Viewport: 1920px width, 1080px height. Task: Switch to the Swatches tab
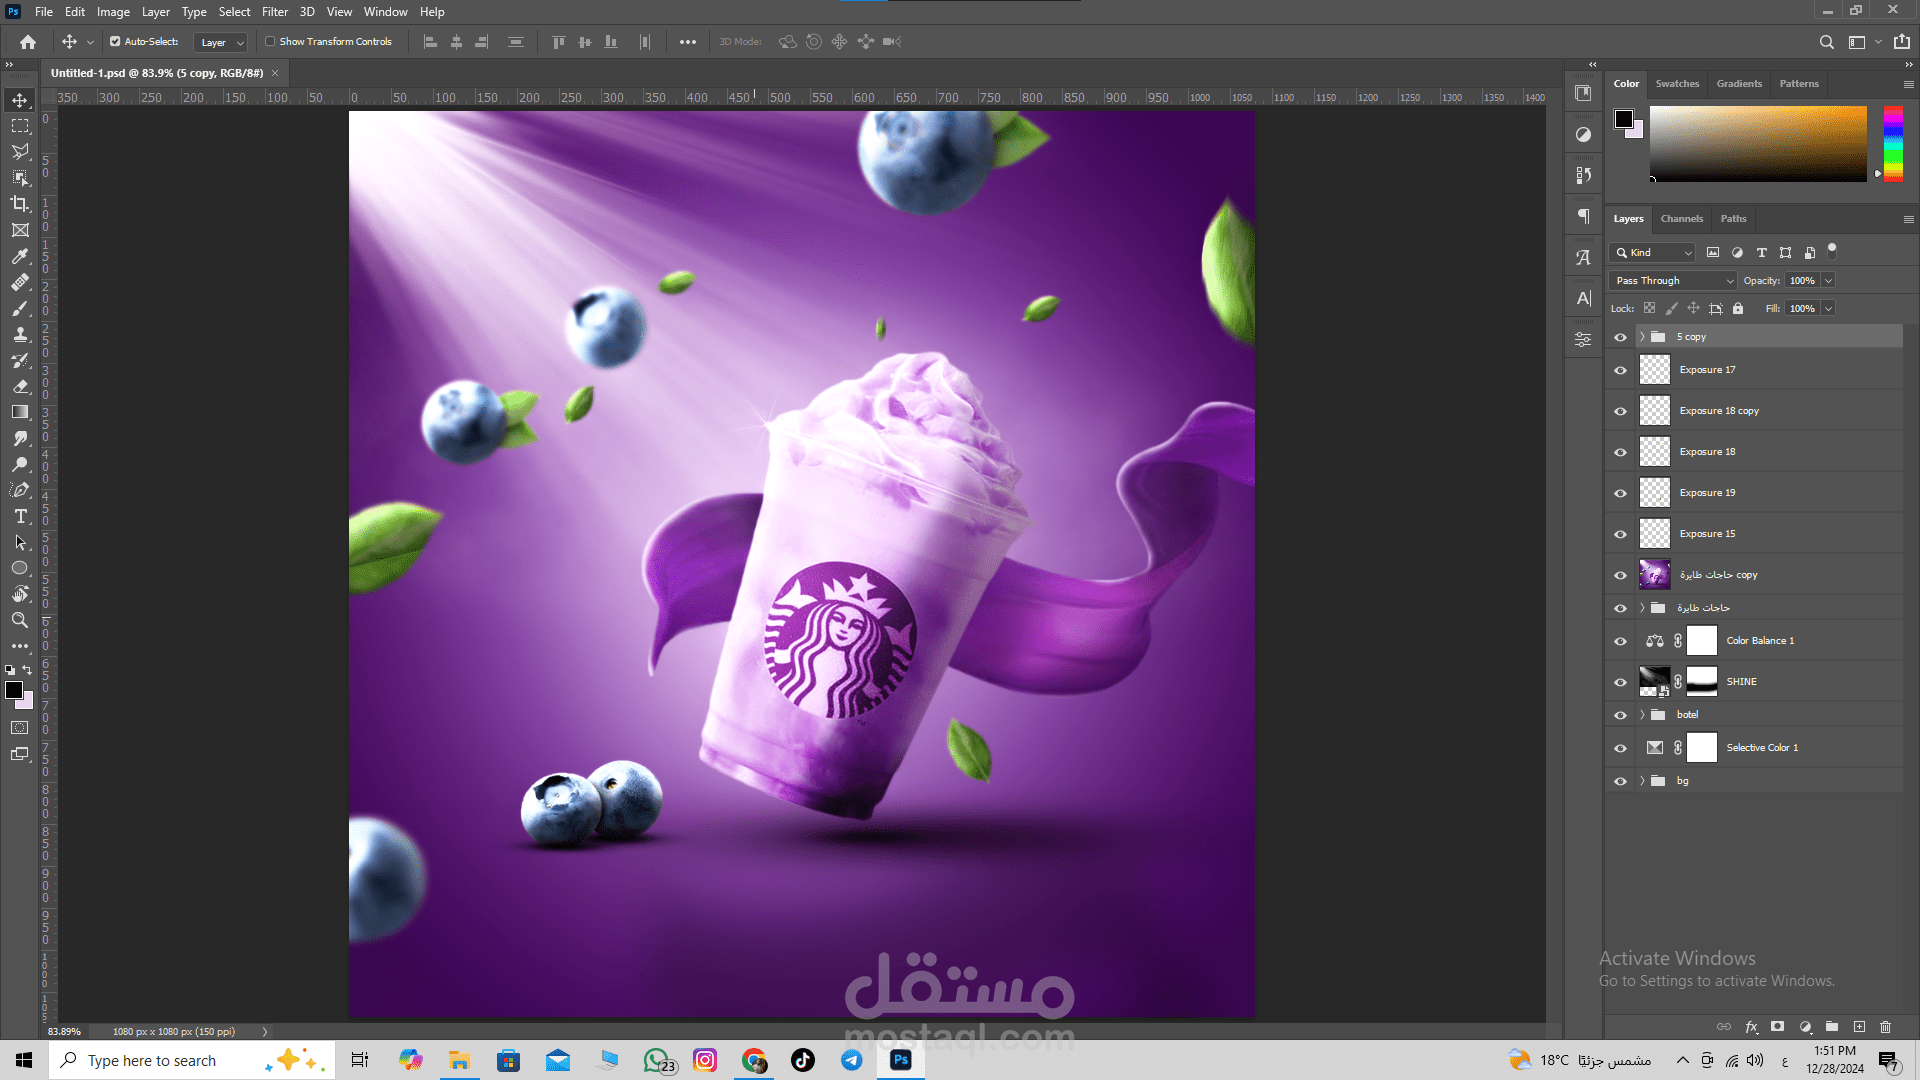tap(1677, 84)
